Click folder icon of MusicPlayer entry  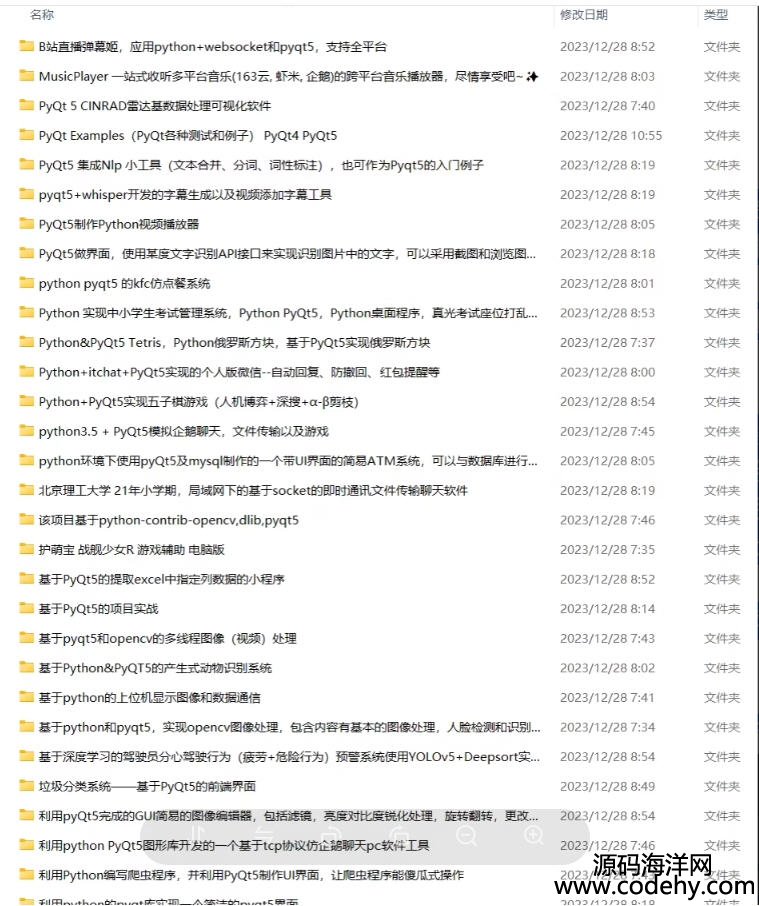tap(27, 76)
